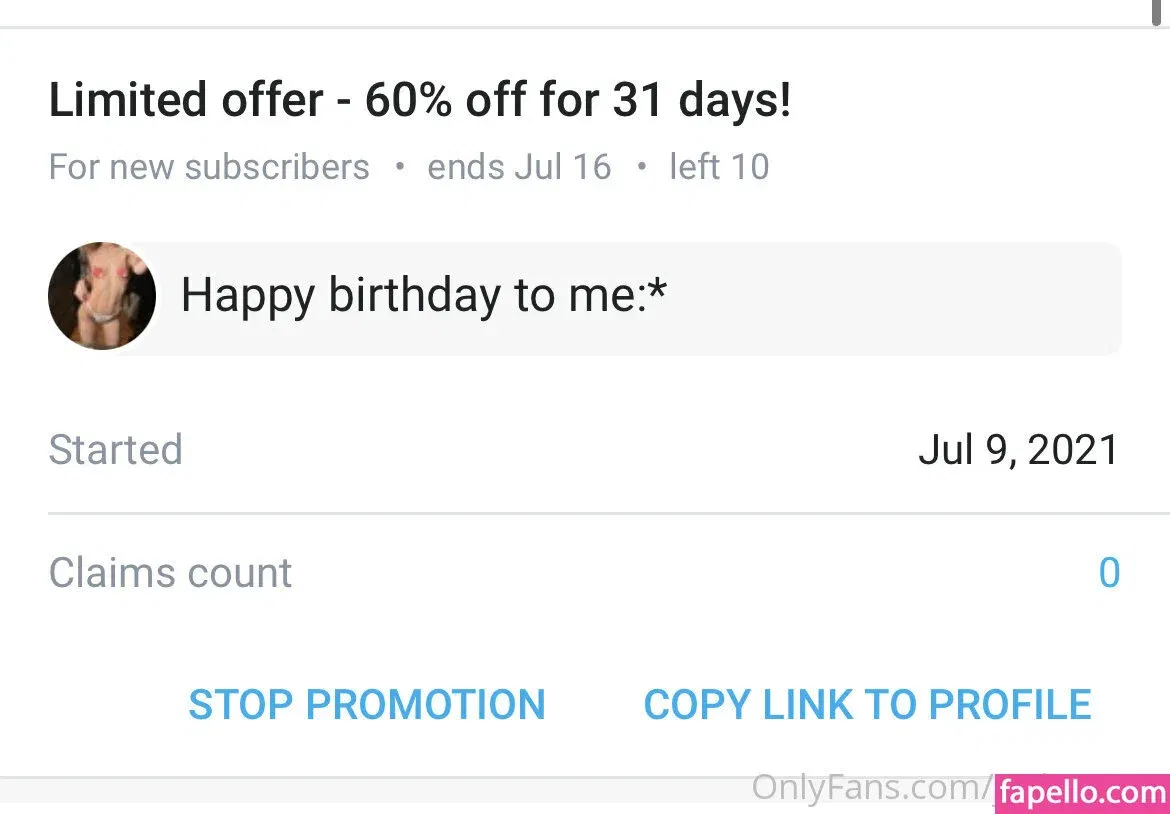The width and height of the screenshot is (1170, 814).
Task: Select the 'Jul 9, 2021' start date
Action: pos(1018,450)
